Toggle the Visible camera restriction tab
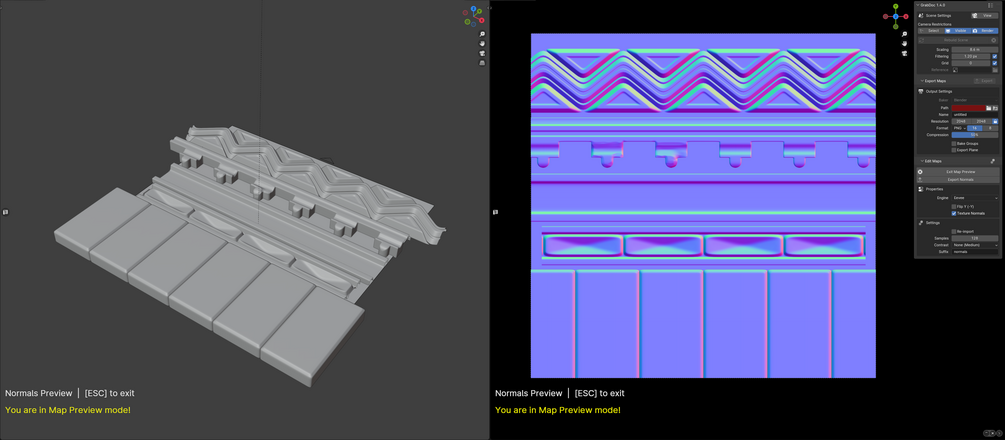Screen dimensions: 1005x440 click(x=958, y=31)
